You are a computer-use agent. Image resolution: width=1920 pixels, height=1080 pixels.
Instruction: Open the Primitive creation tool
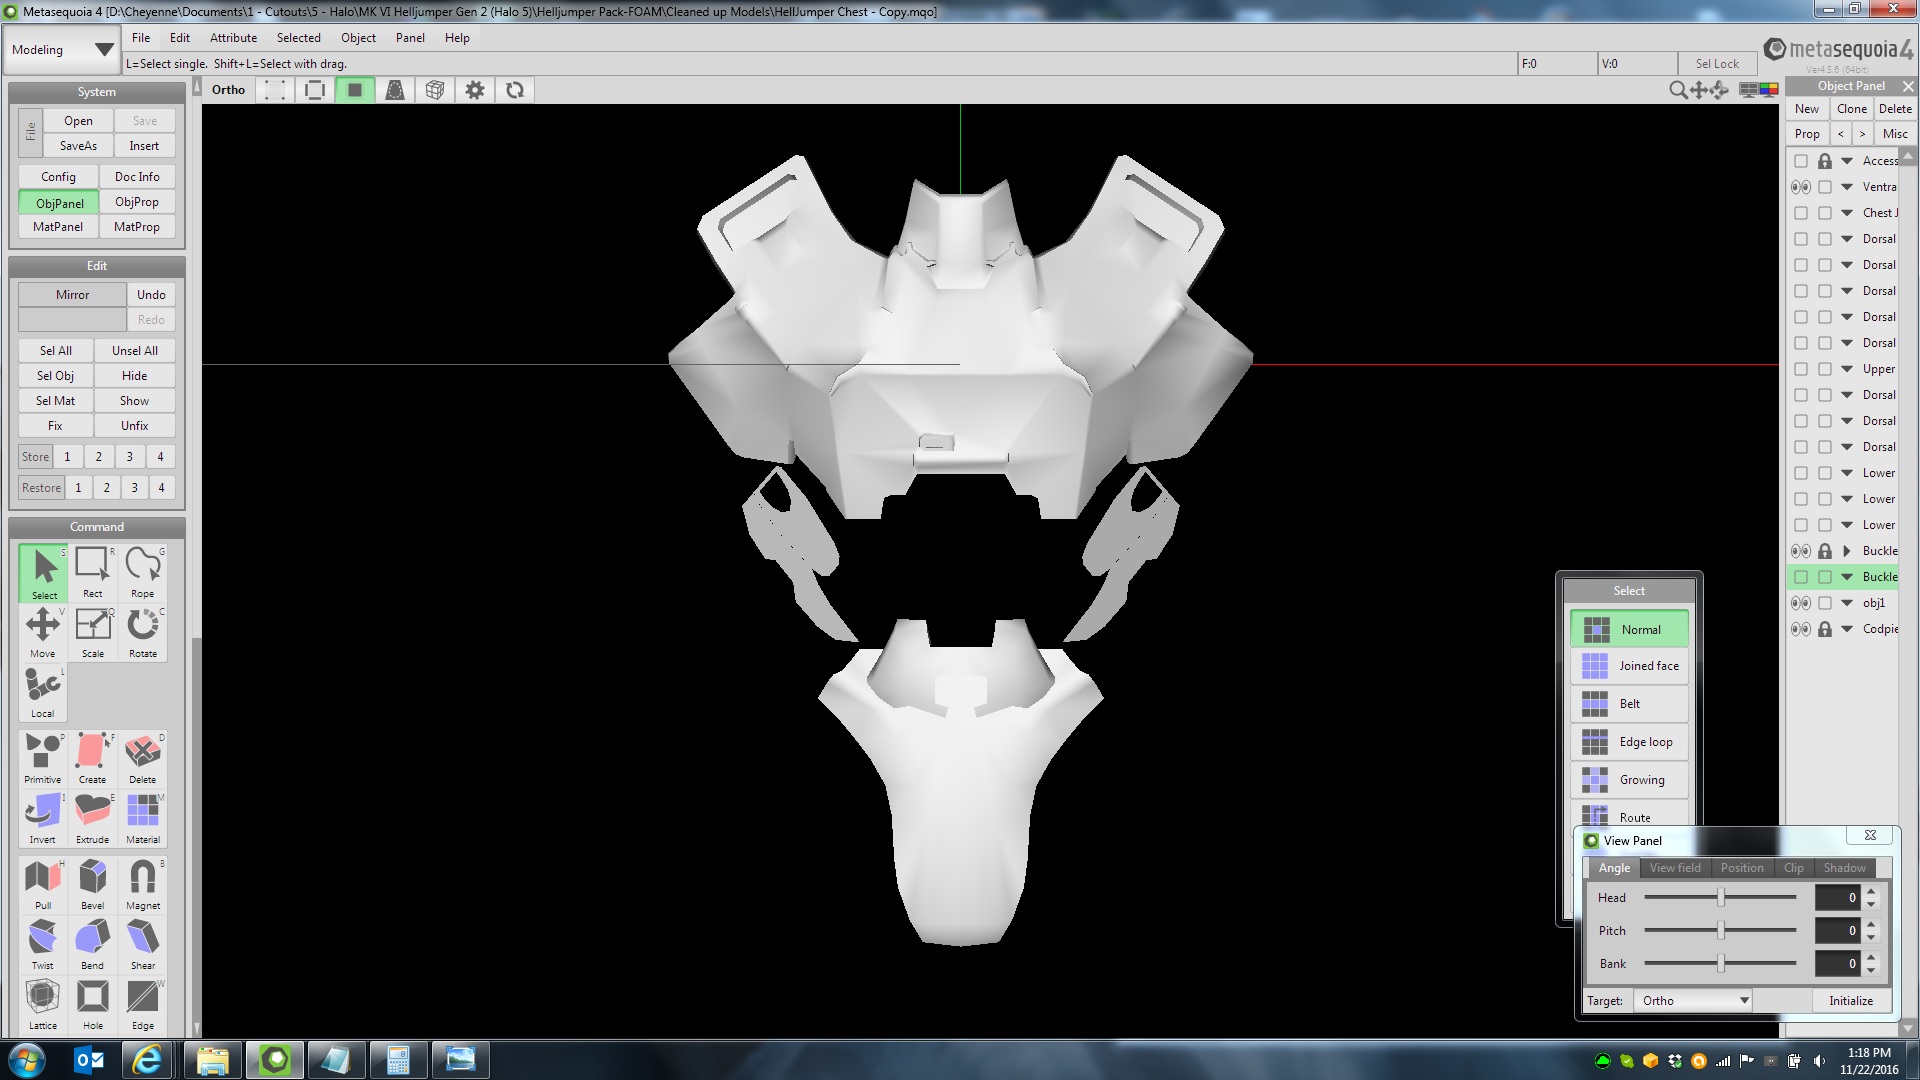tap(42, 757)
